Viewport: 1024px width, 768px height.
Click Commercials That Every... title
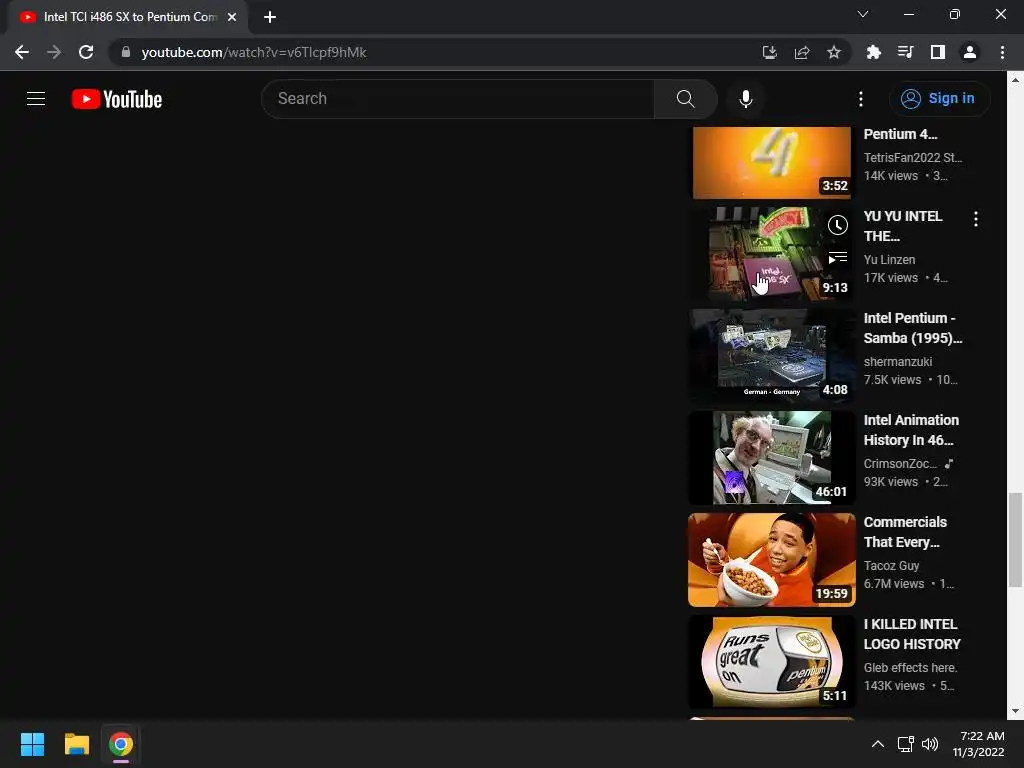[905, 532]
